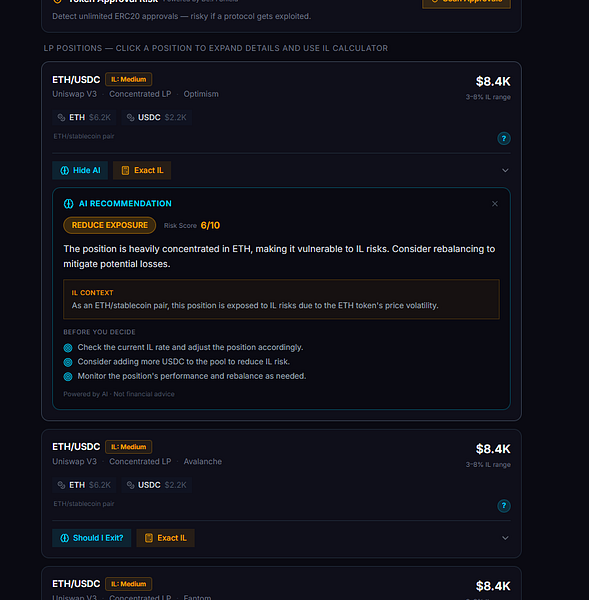Click USDC token chip in Avalanche position
589x600 pixels.
[x=157, y=485]
